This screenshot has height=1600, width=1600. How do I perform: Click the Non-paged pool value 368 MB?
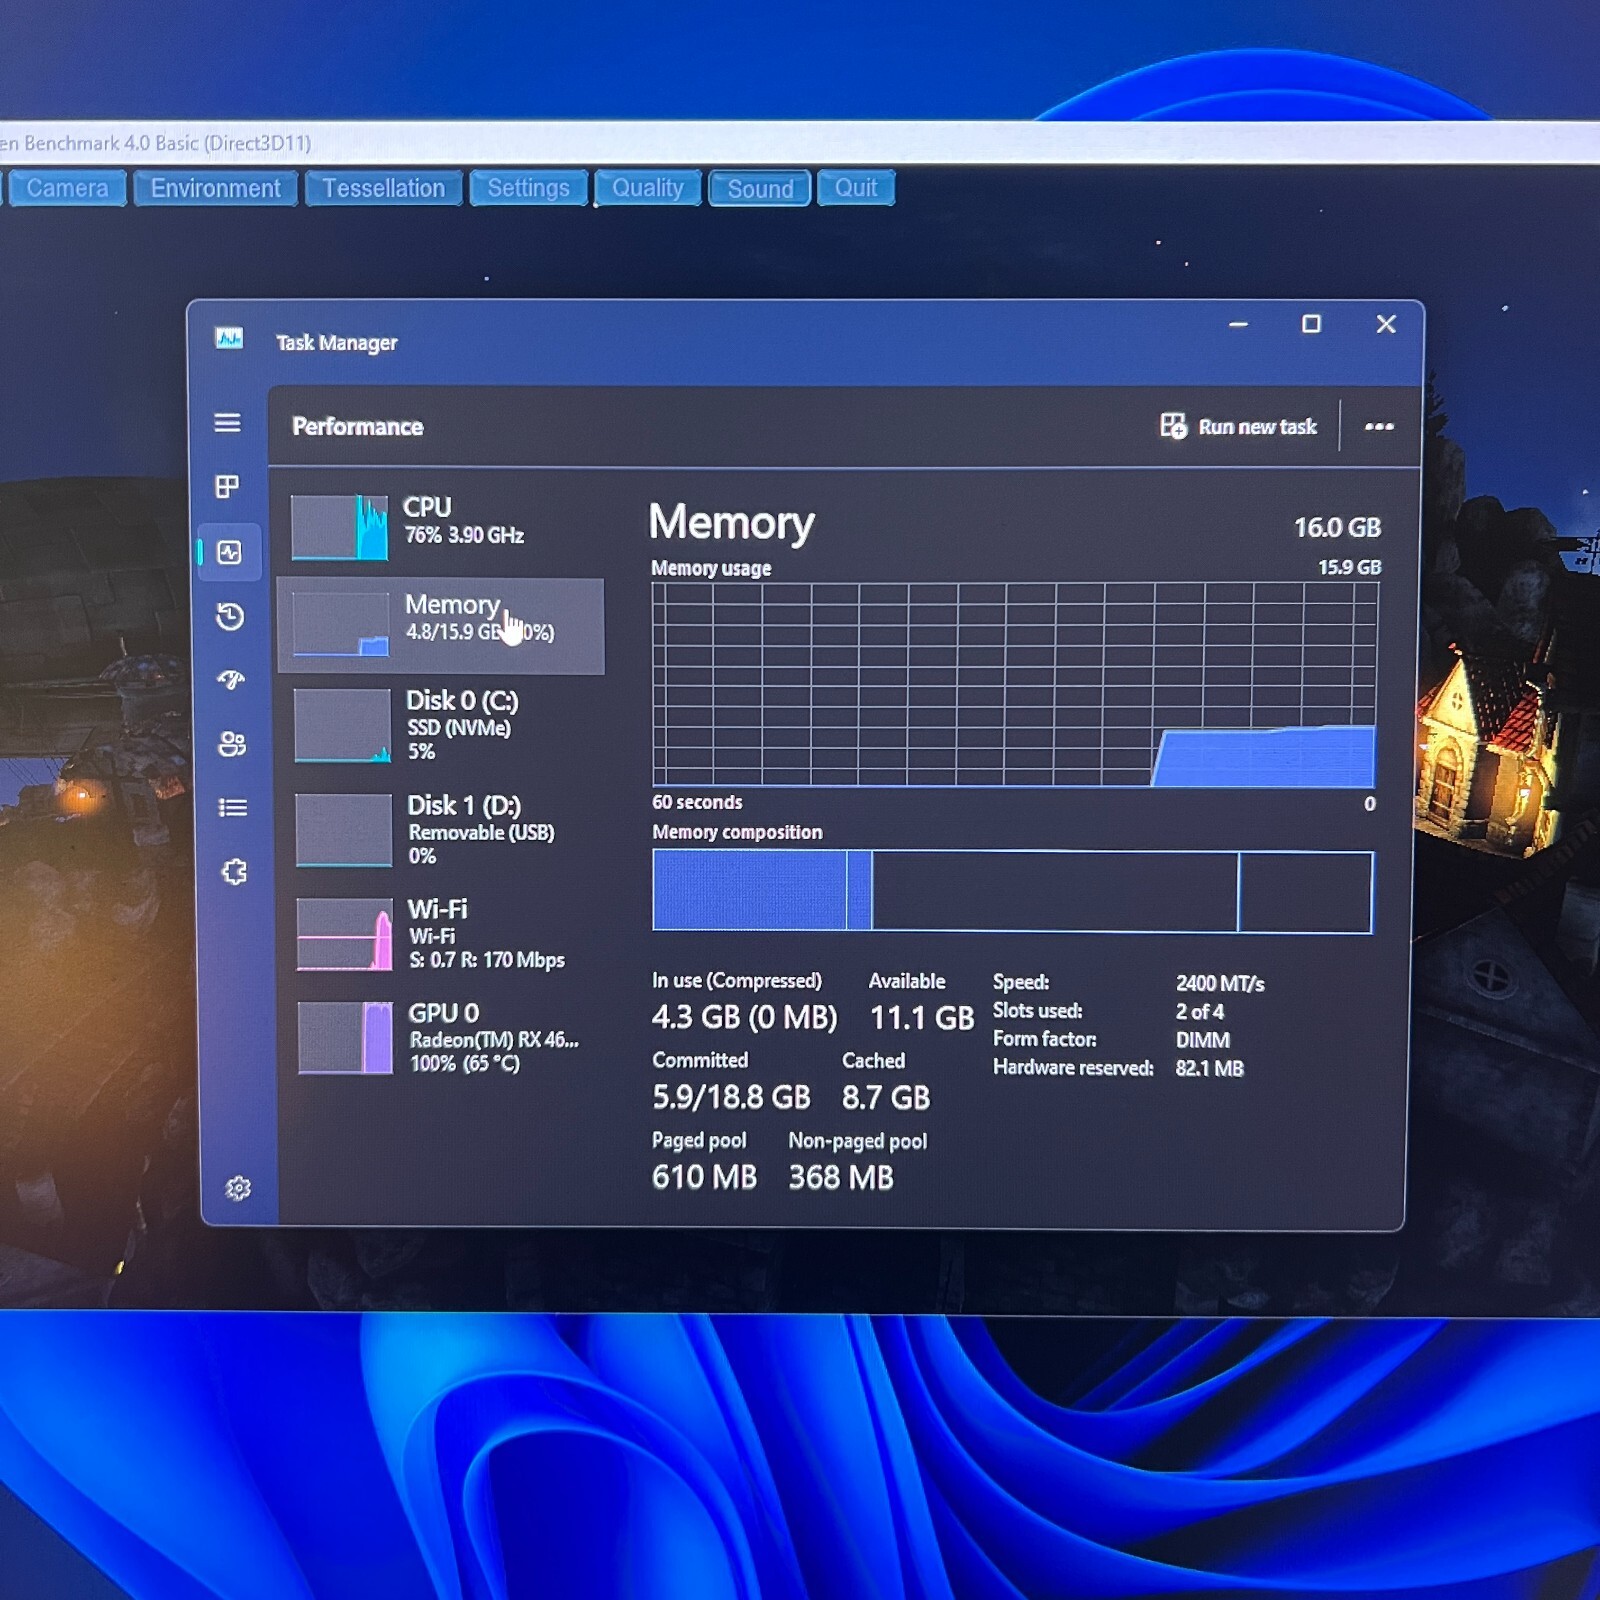click(840, 1177)
